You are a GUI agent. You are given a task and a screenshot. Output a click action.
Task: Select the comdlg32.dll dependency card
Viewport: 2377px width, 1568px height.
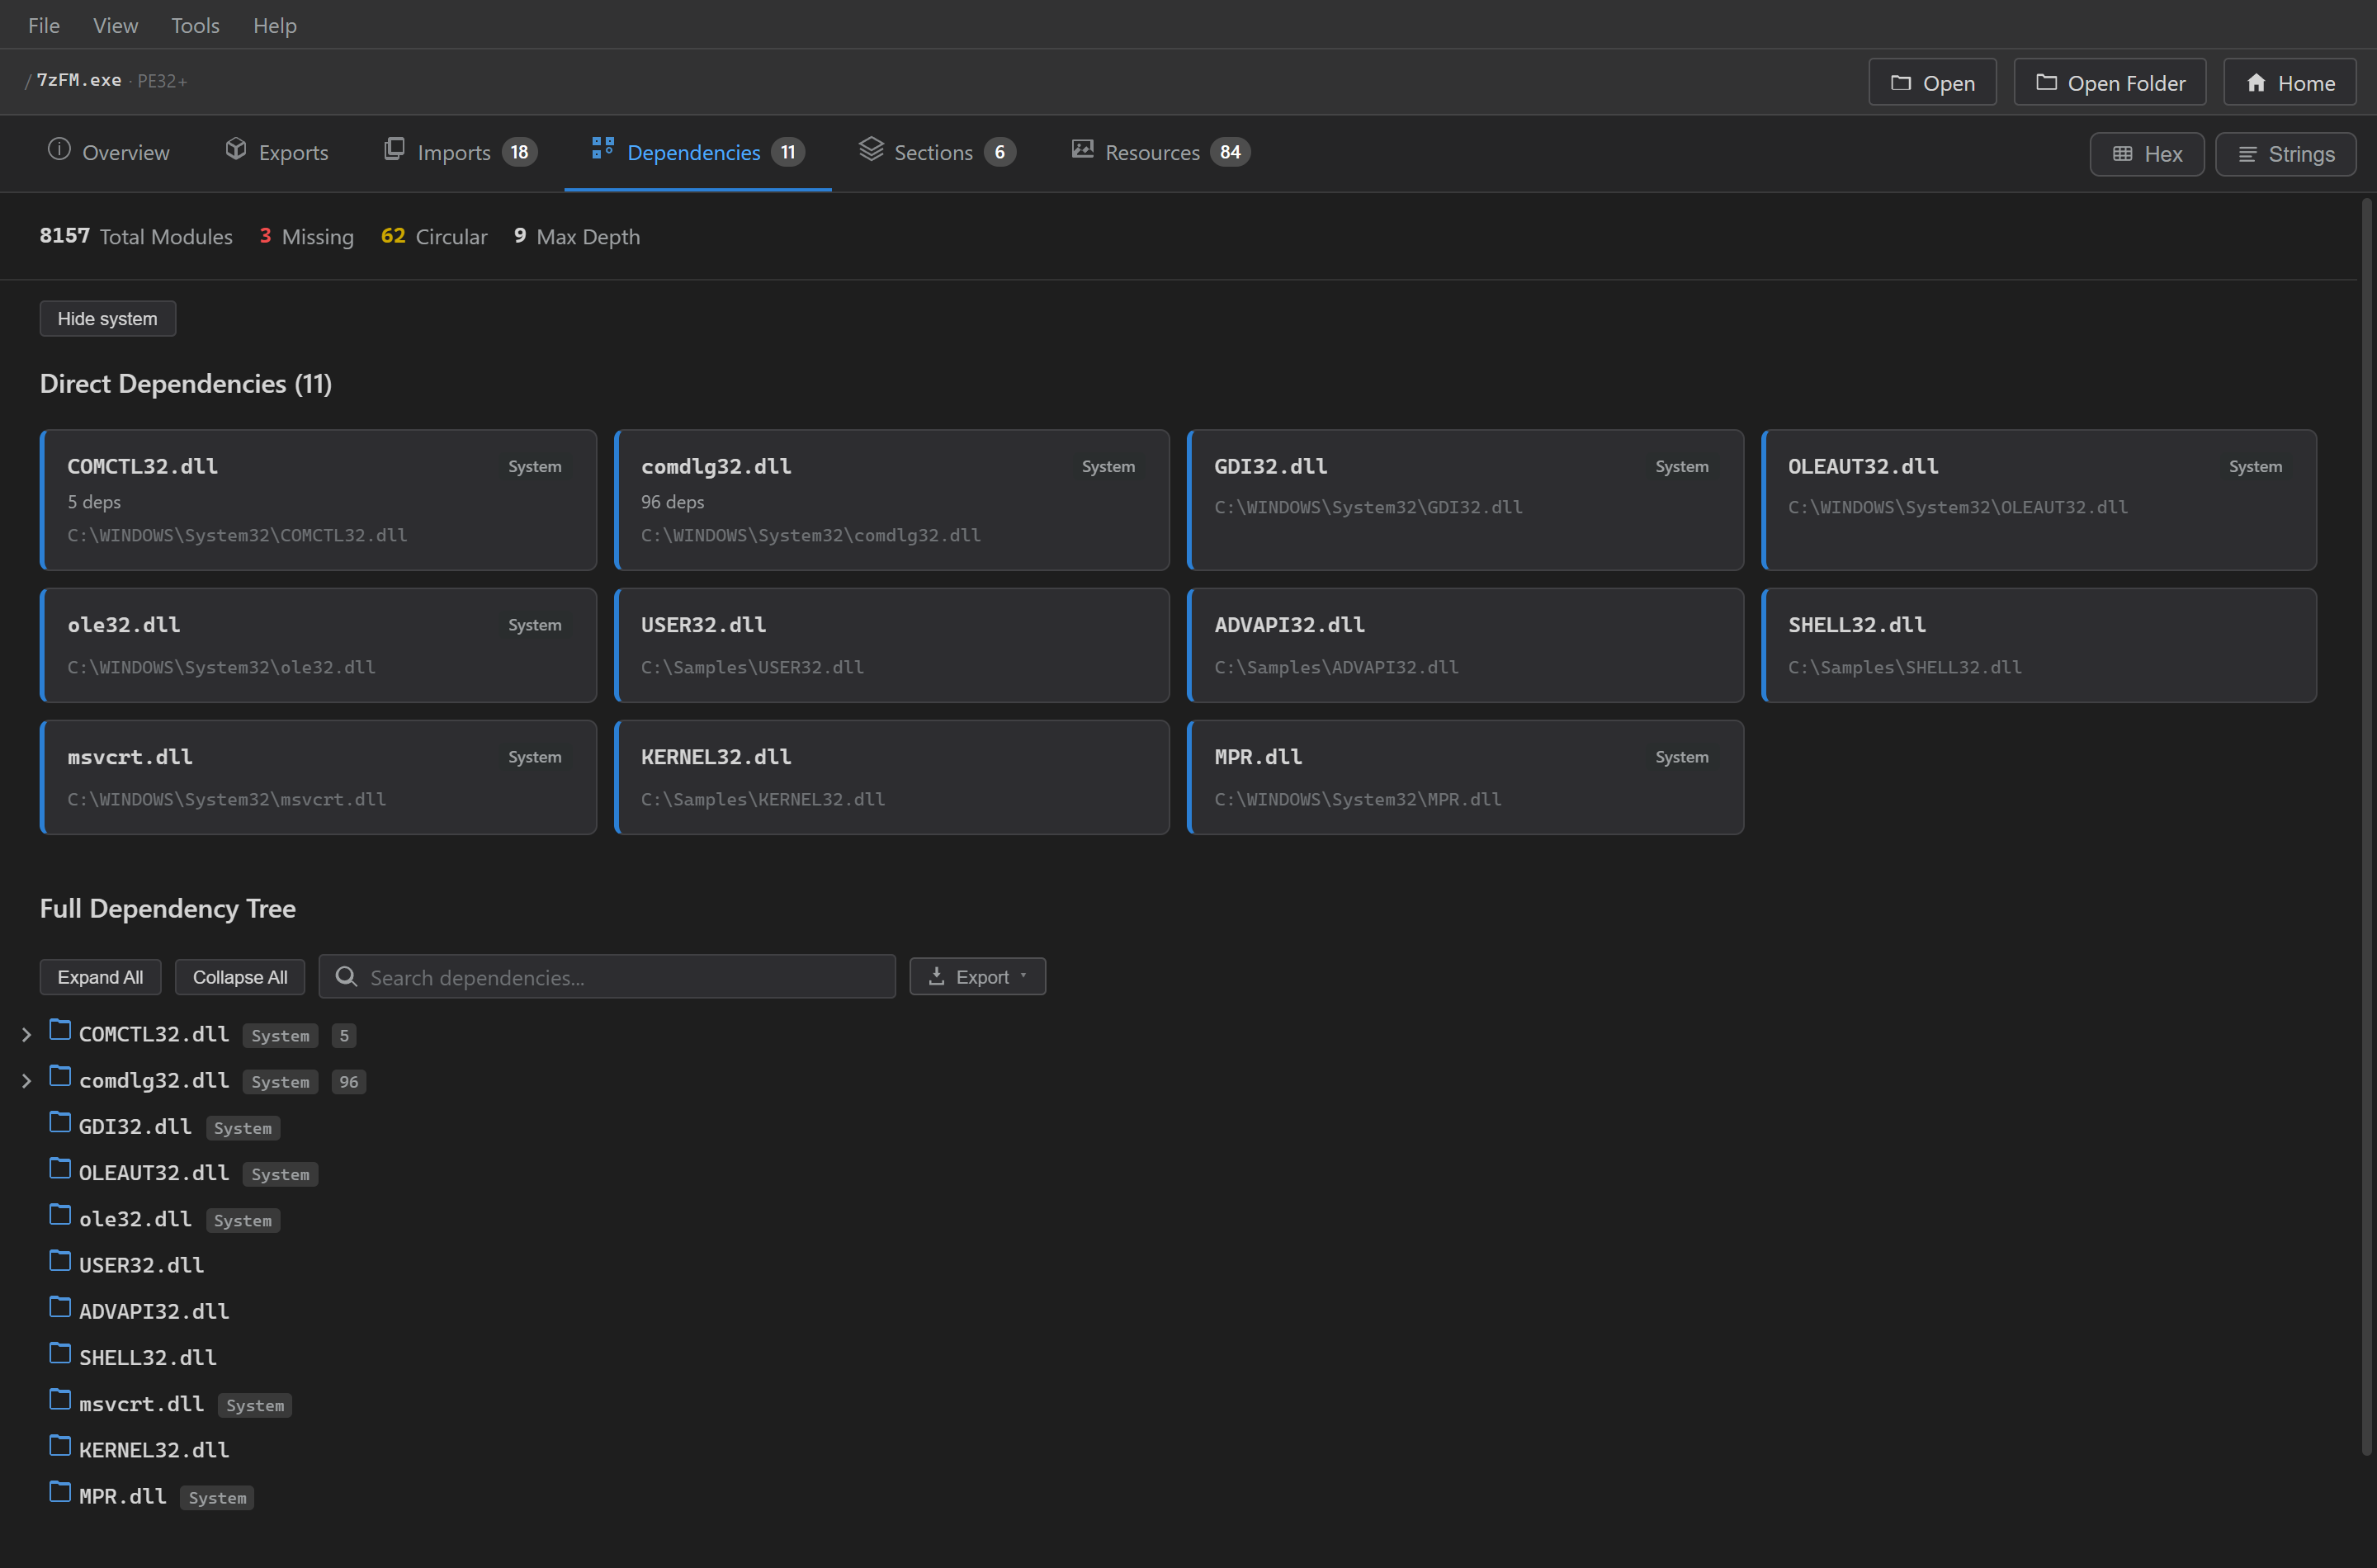(892, 500)
